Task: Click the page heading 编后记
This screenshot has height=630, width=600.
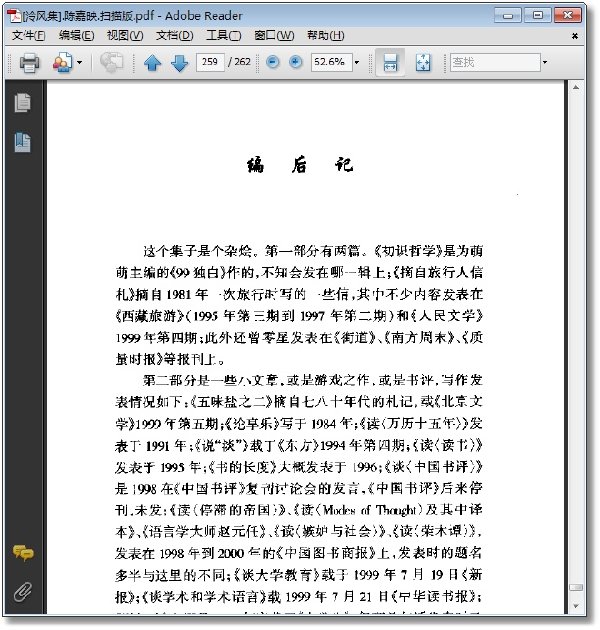Action: [300, 165]
